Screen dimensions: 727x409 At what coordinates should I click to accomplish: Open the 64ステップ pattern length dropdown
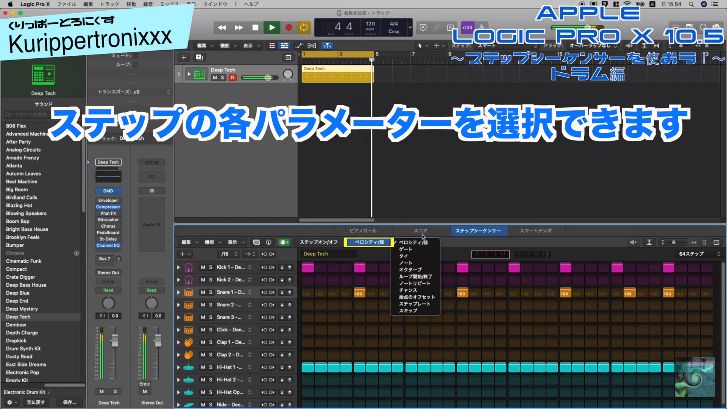[700, 254]
